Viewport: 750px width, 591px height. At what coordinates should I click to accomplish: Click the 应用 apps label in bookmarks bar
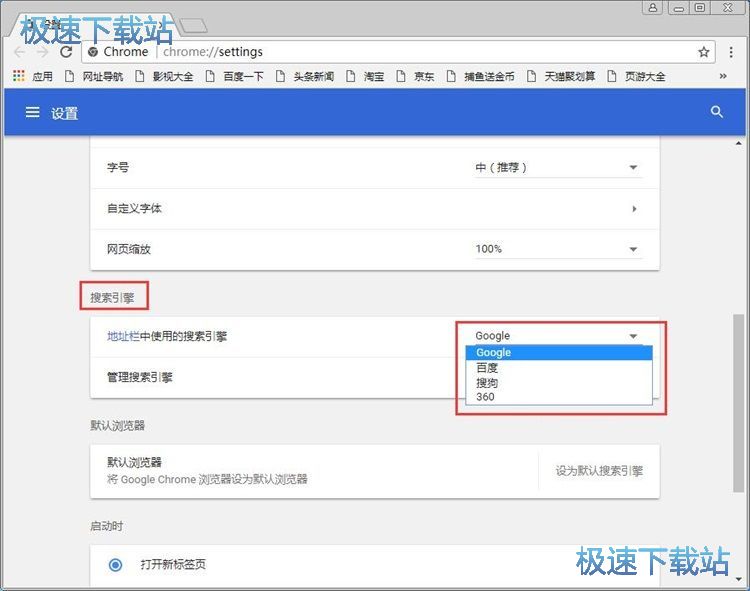pyautogui.click(x=43, y=76)
